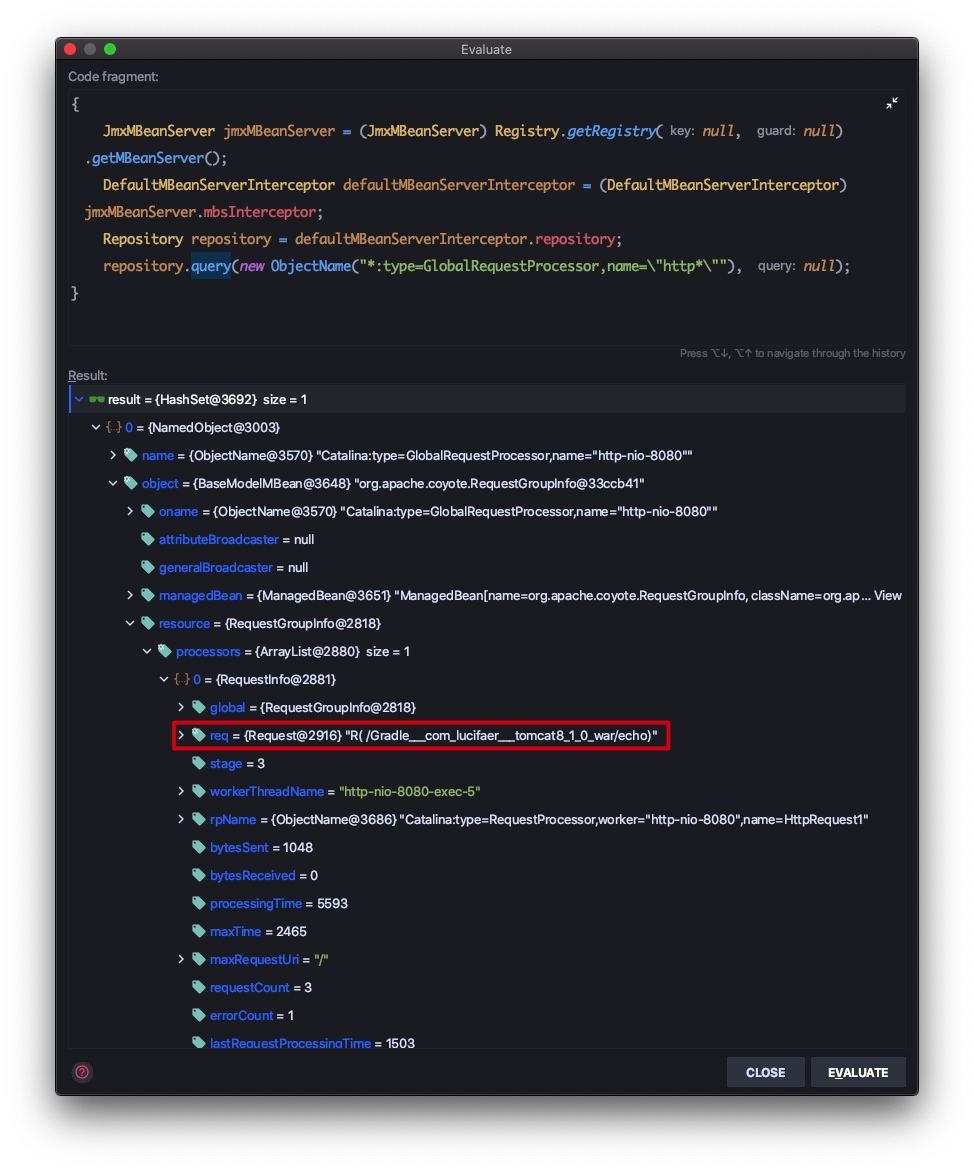Click inside the code fragment editor
Viewport: 974px width, 1169px height.
pos(480,320)
